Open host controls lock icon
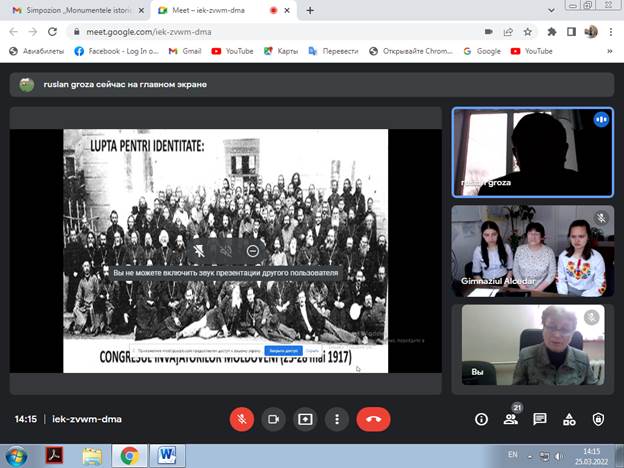 598,419
